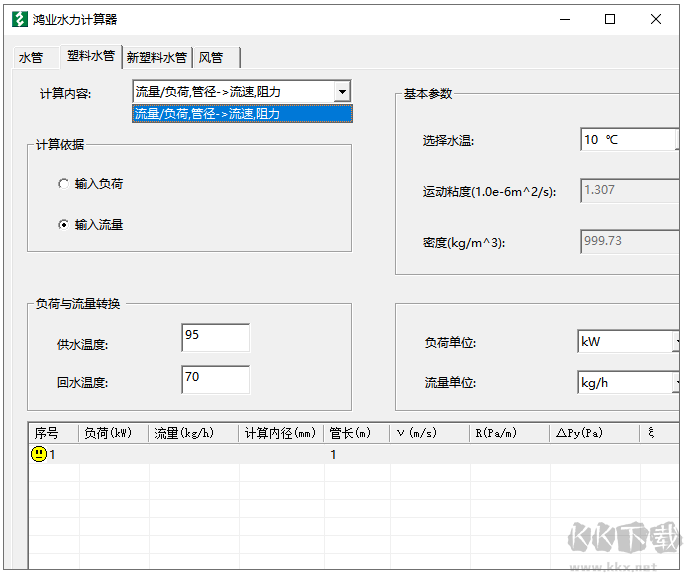Maximize the calculator window
The image size is (684, 574).
(610, 19)
